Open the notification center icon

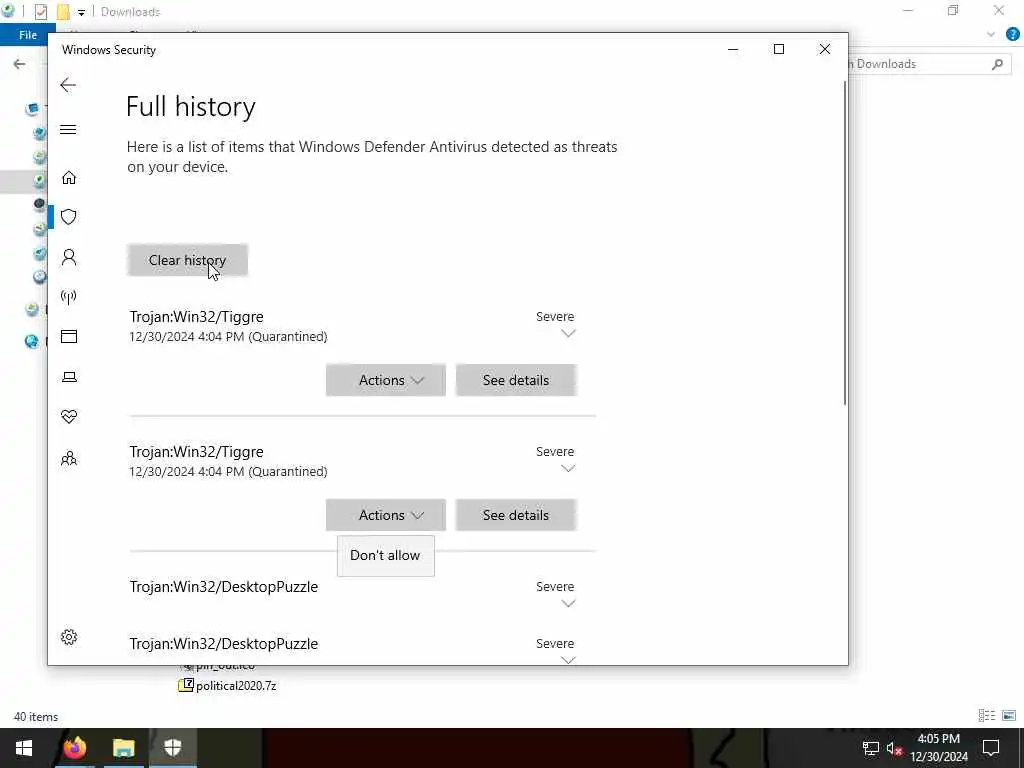[991, 748]
